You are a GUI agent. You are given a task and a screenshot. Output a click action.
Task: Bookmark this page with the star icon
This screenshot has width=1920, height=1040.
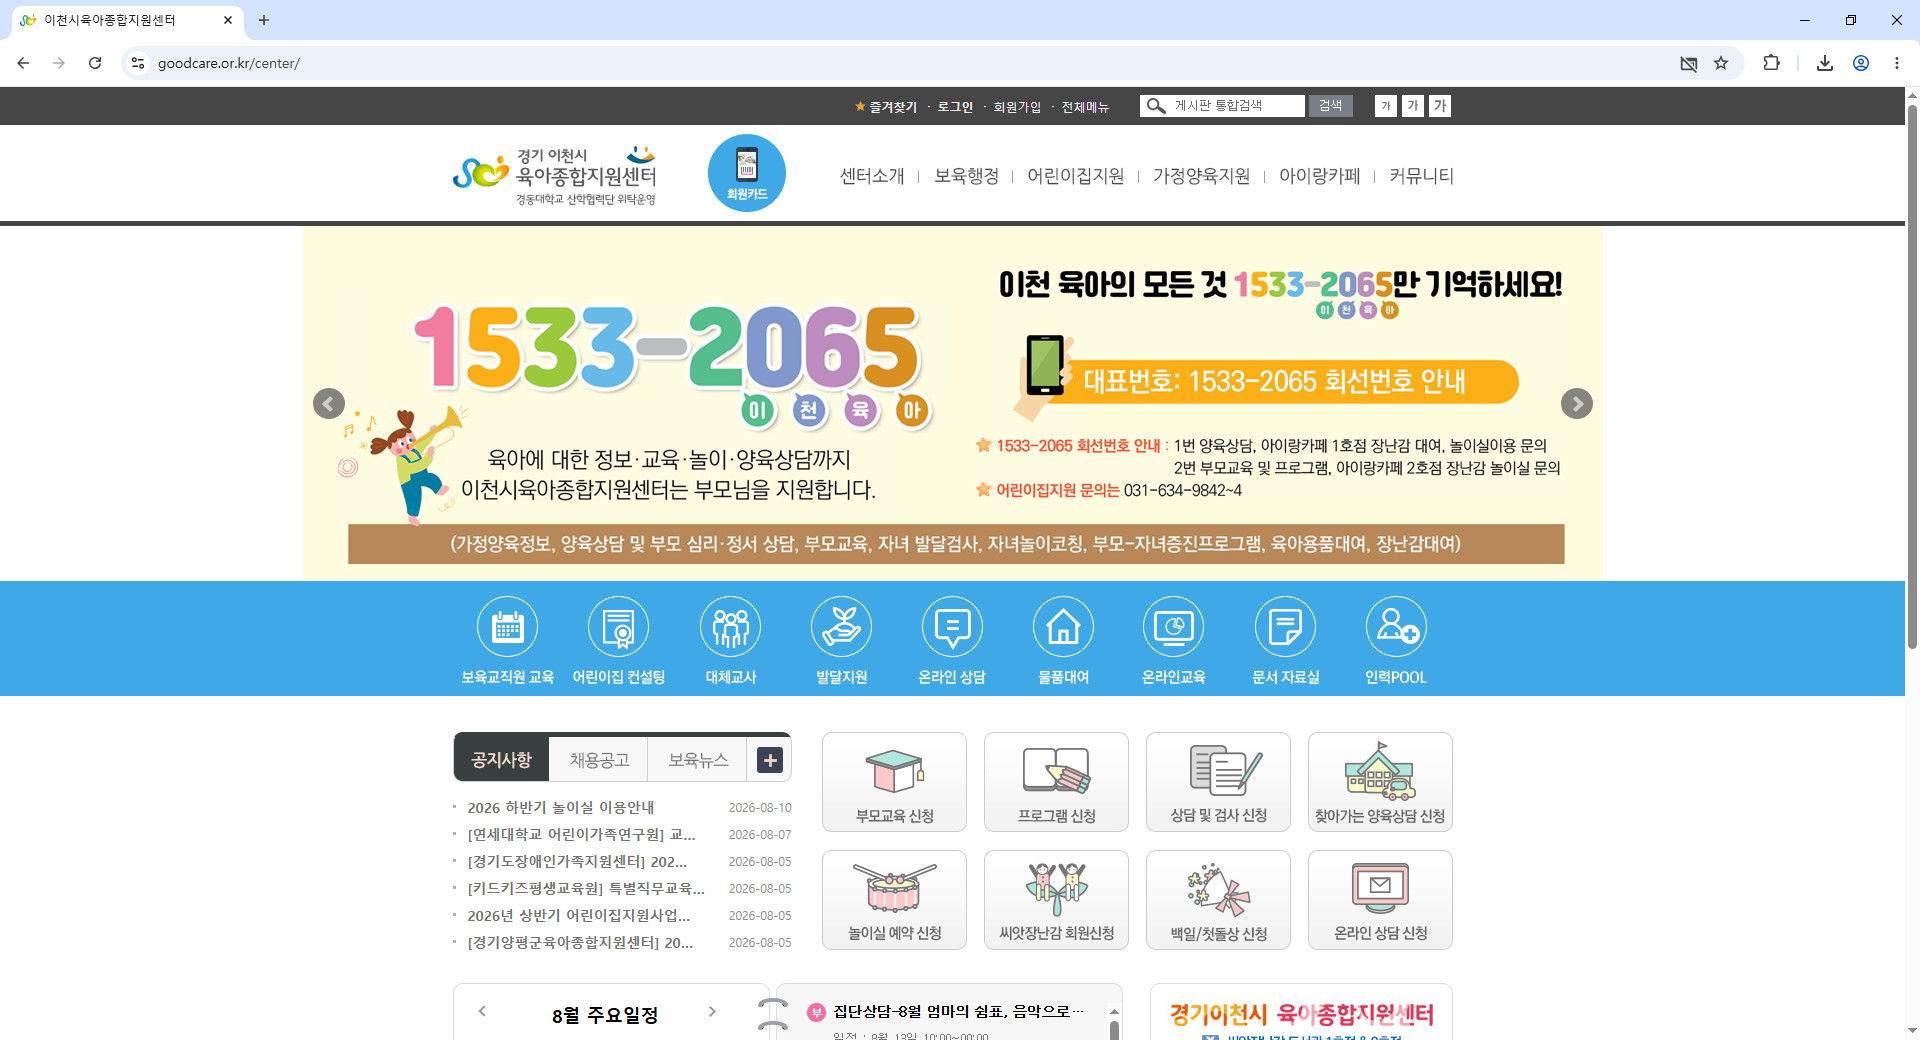tap(1721, 63)
